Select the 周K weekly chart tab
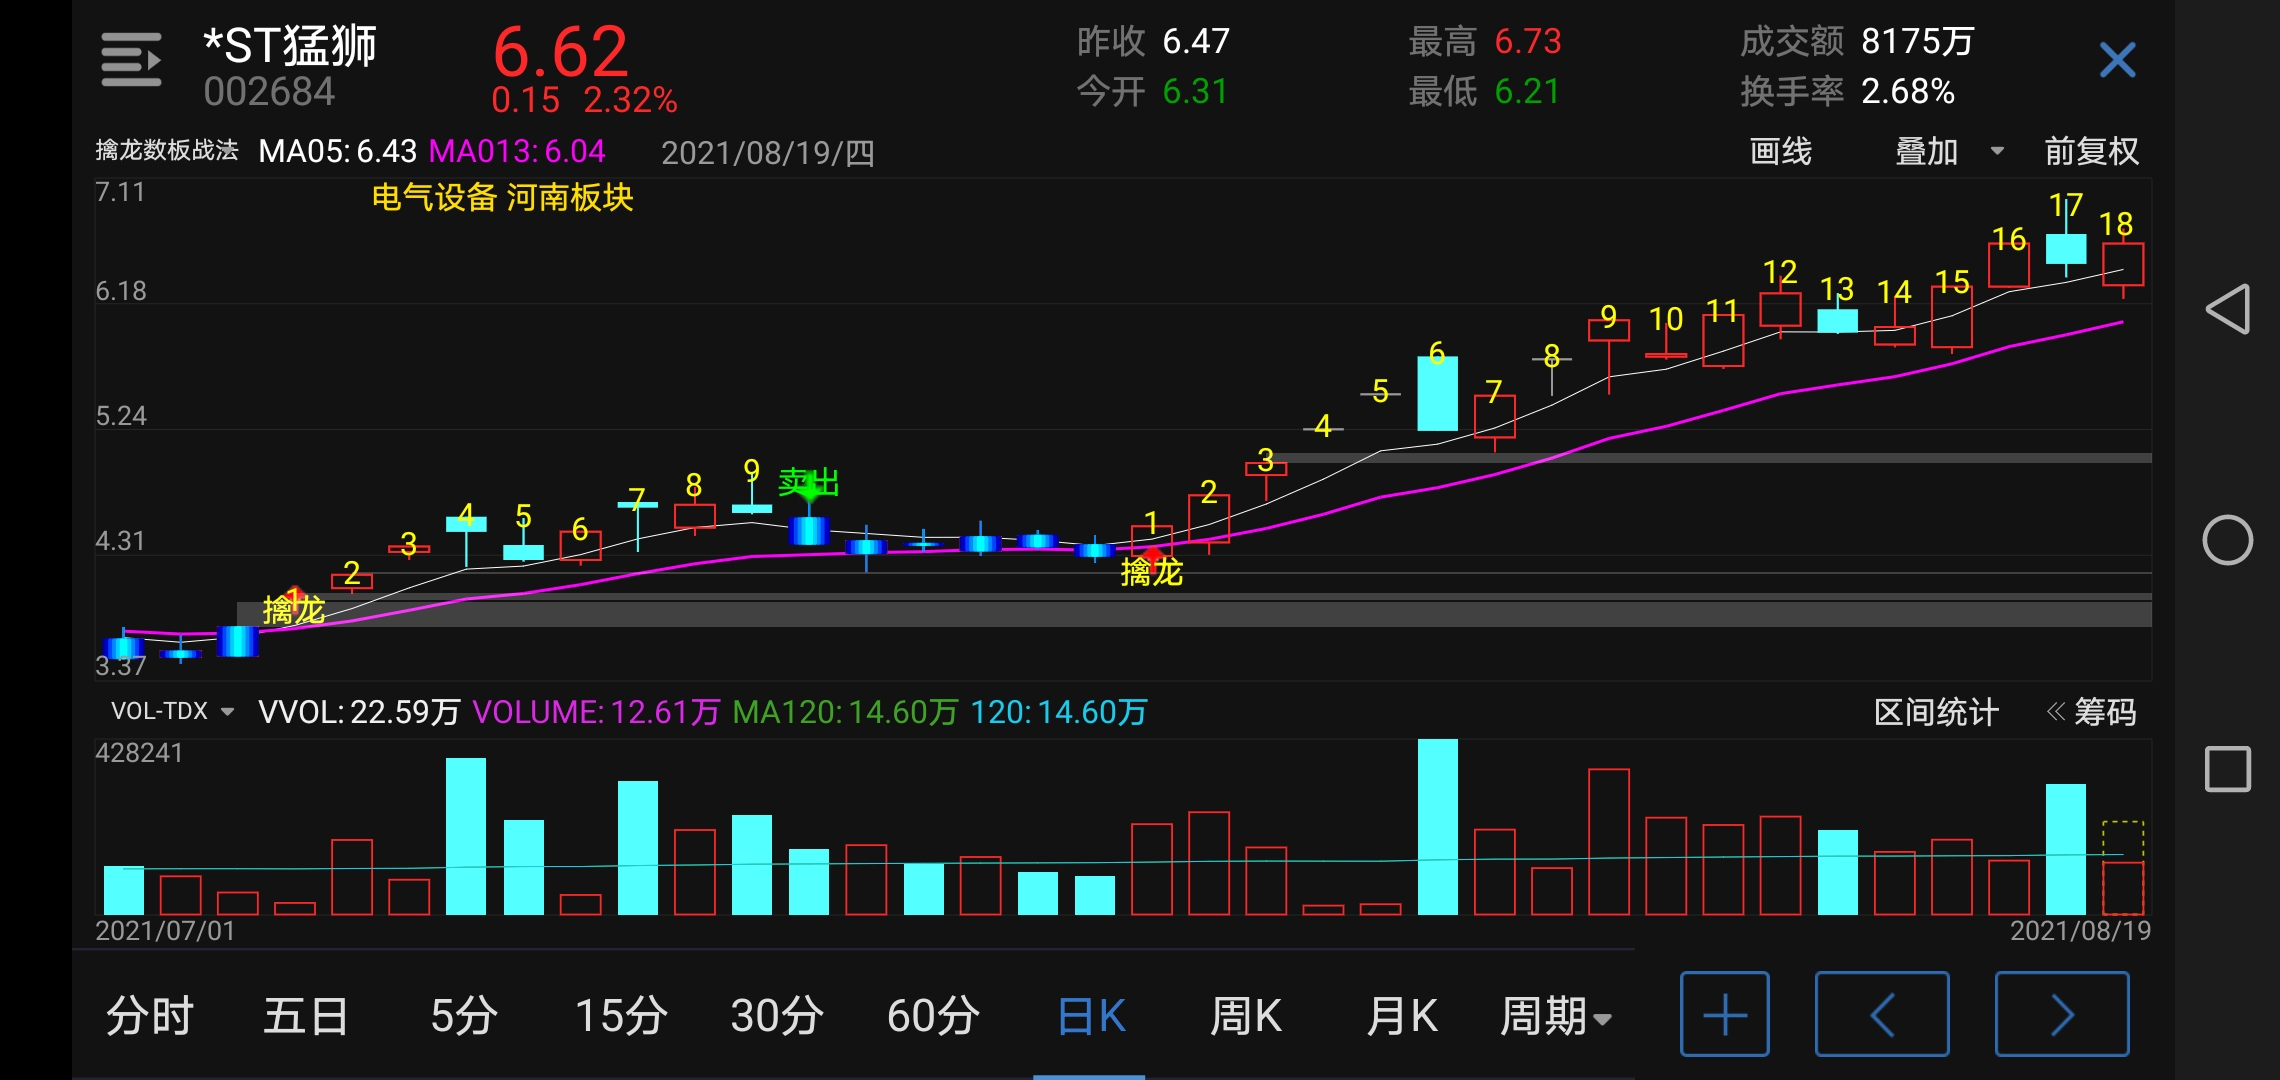The height and width of the screenshot is (1080, 2280). tap(1246, 1016)
